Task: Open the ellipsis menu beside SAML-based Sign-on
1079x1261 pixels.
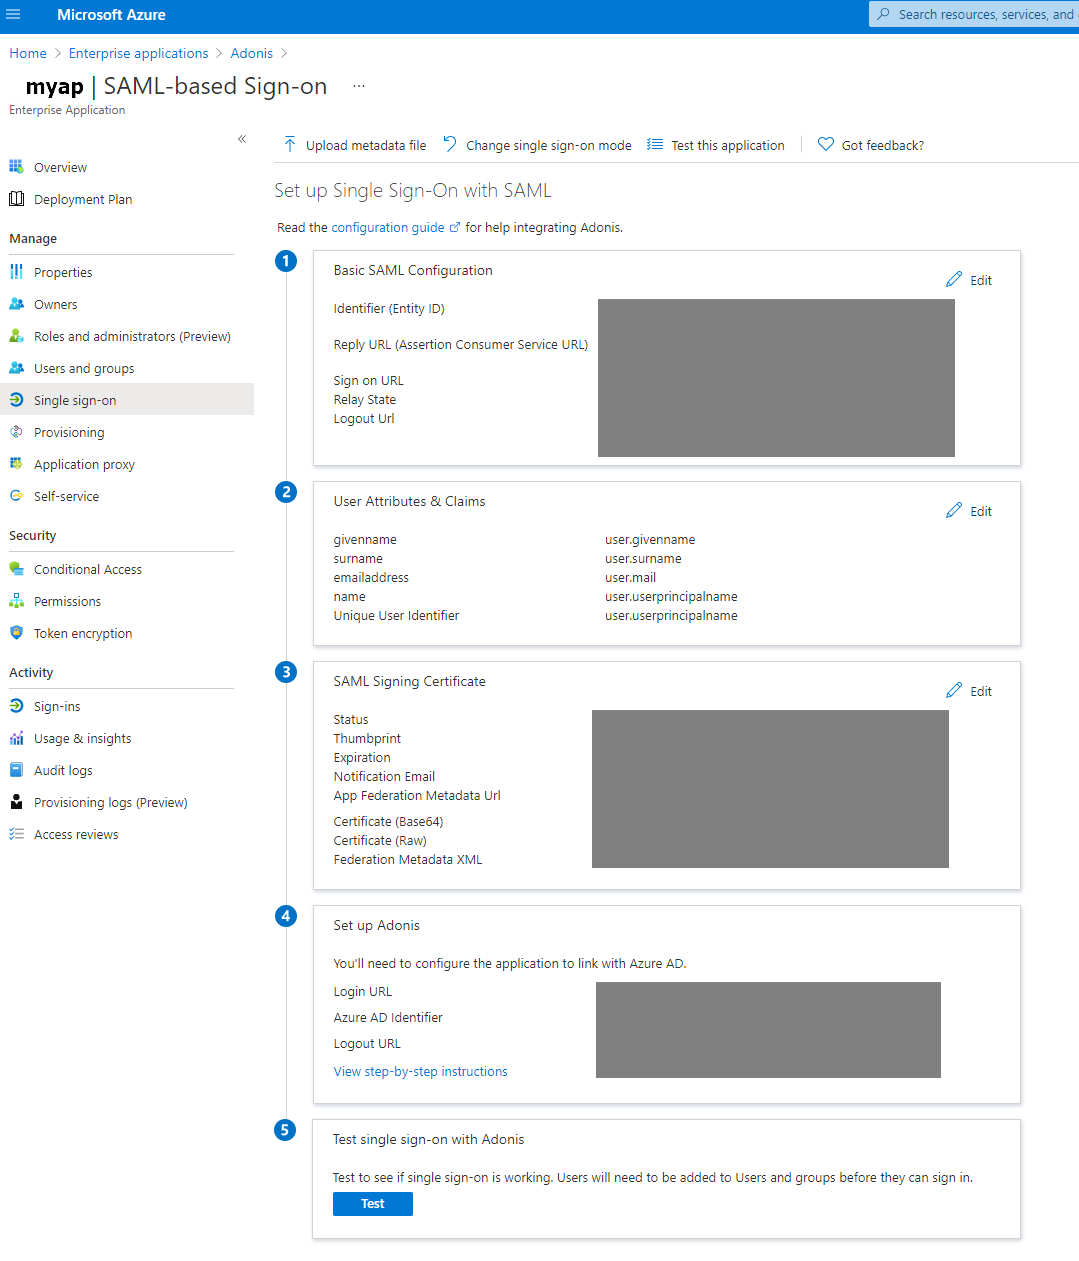Action: coord(358,88)
